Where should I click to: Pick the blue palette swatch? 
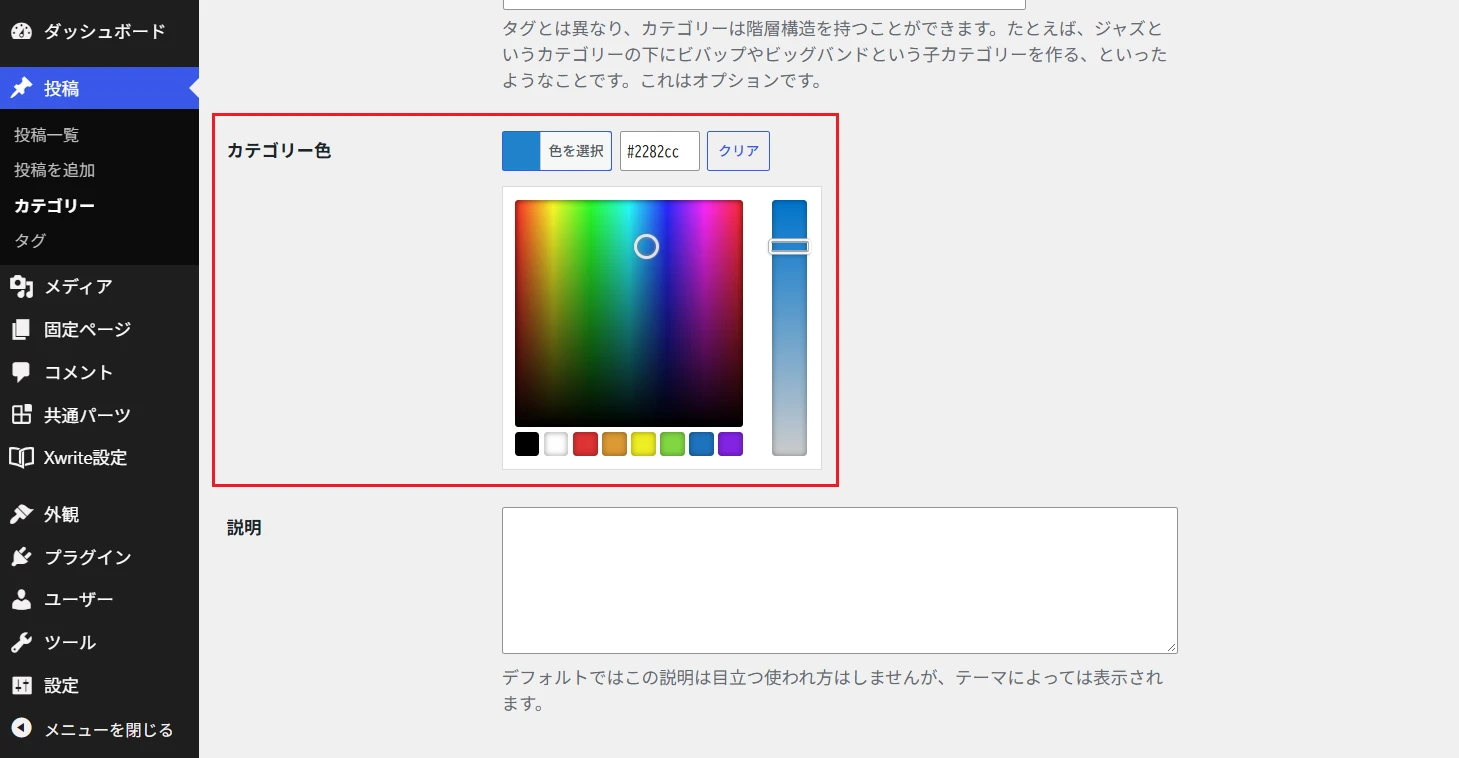coord(702,444)
